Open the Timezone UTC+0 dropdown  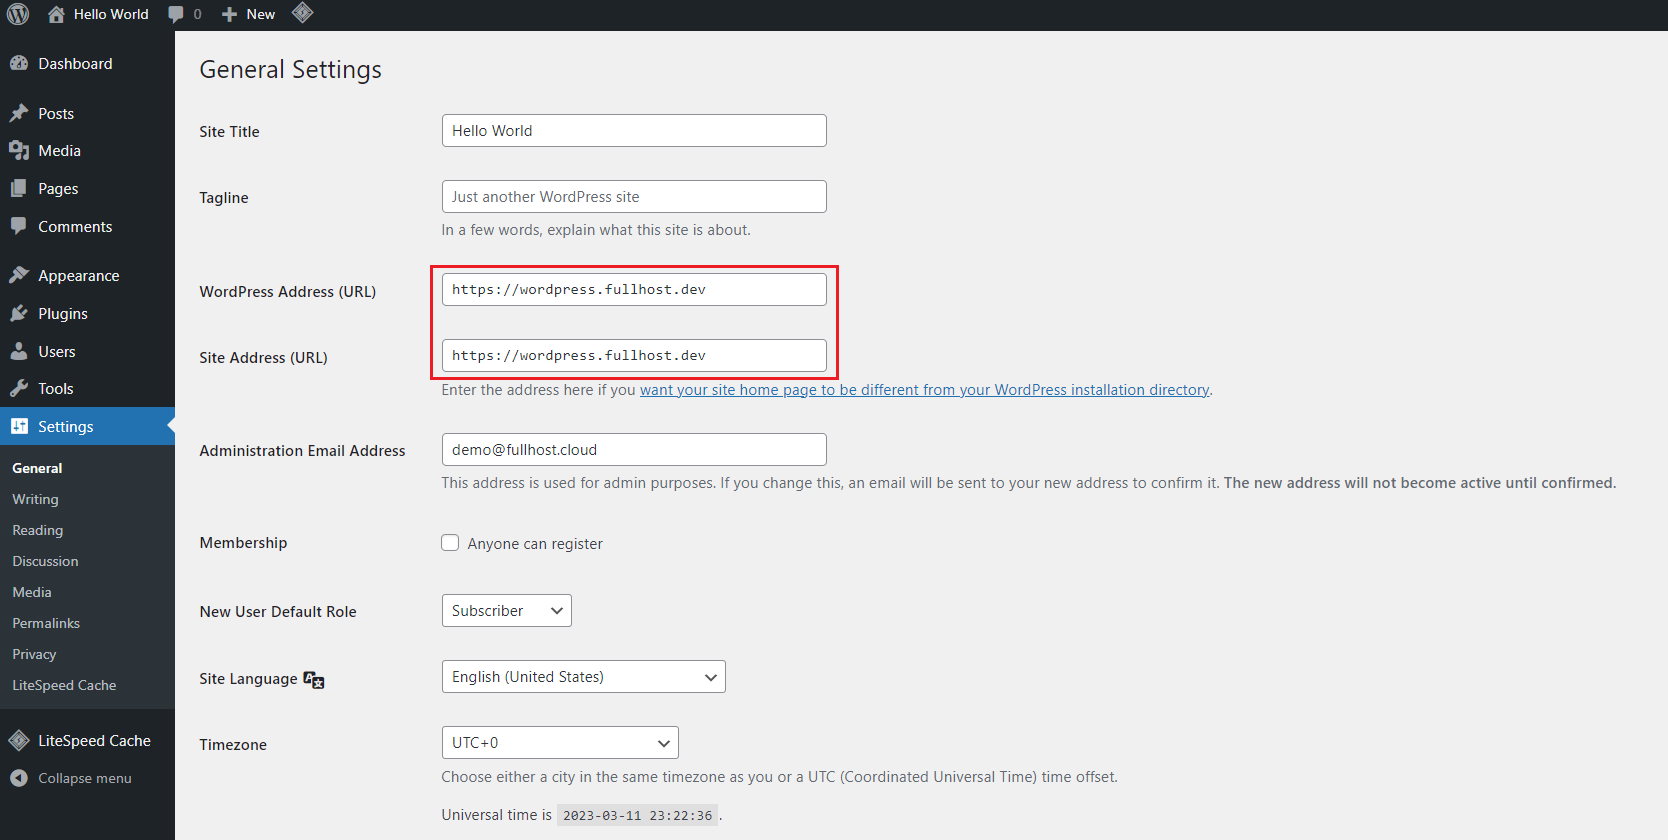(559, 743)
